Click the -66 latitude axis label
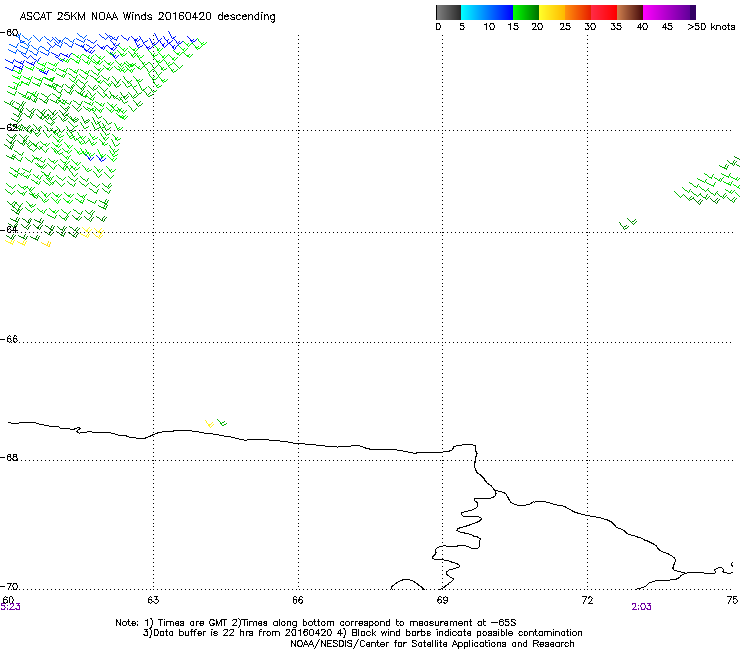The image size is (740, 650). coord(9,339)
